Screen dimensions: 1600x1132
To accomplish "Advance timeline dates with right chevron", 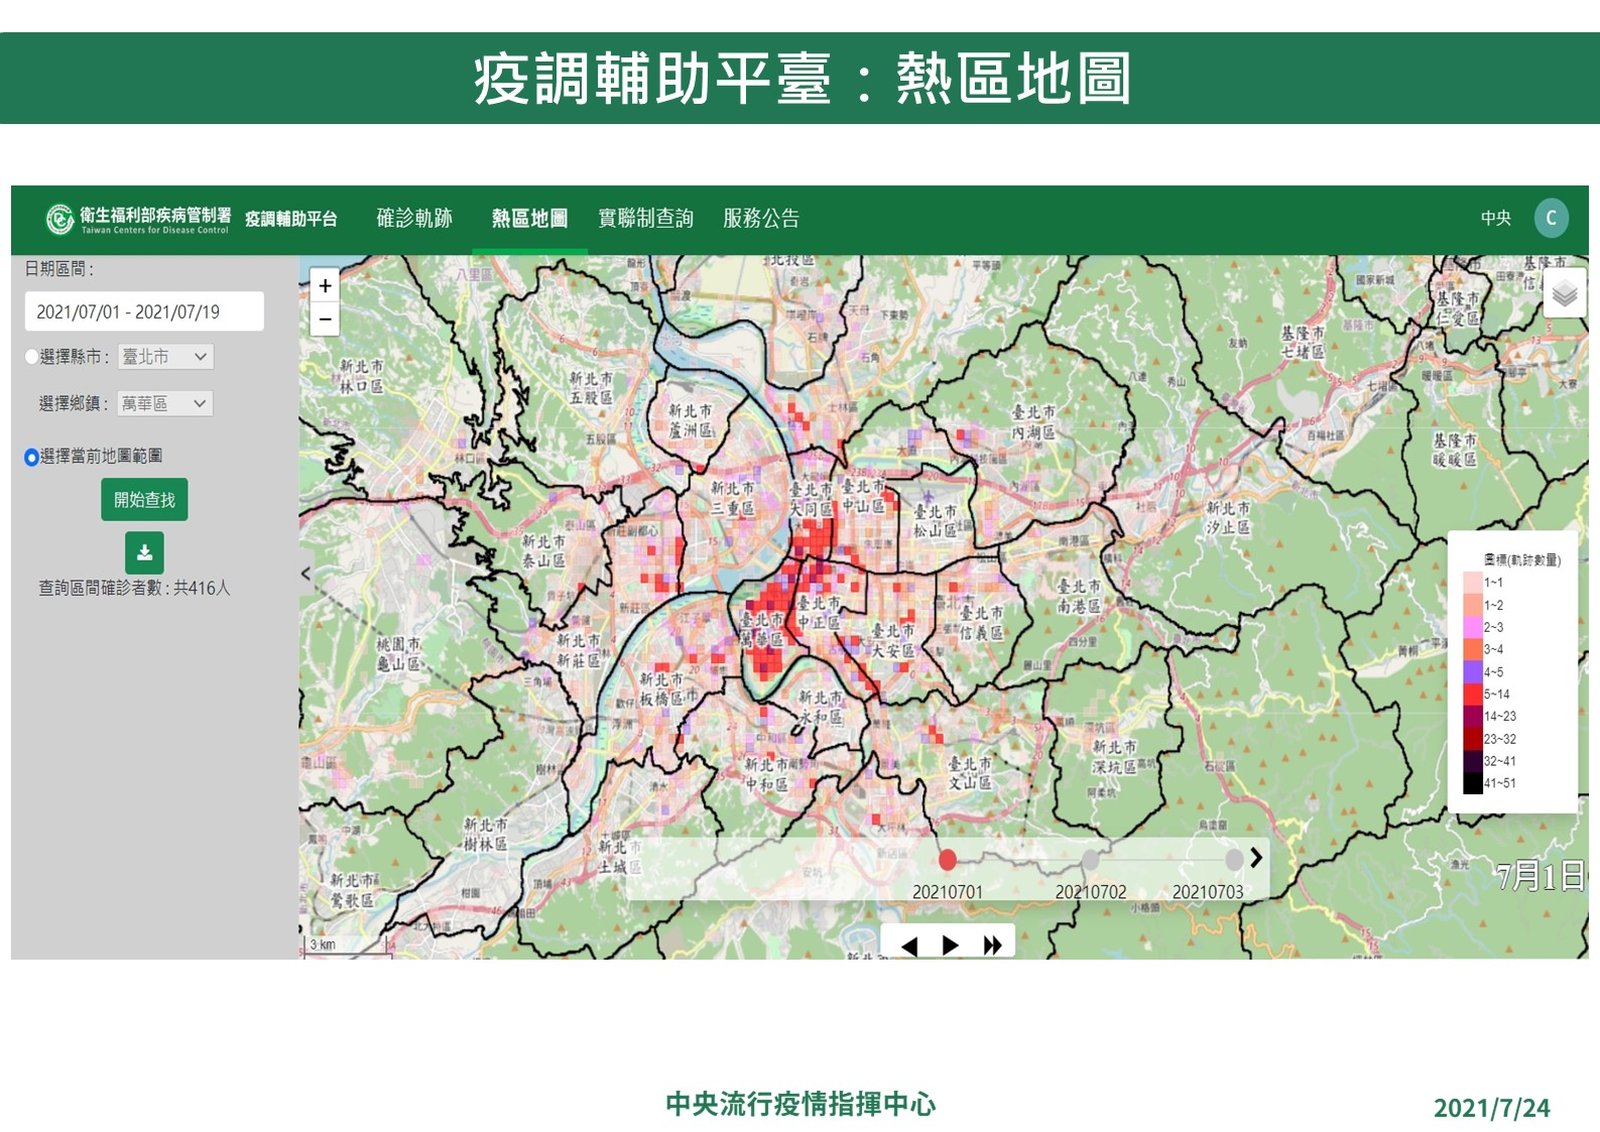I will pos(1256,857).
